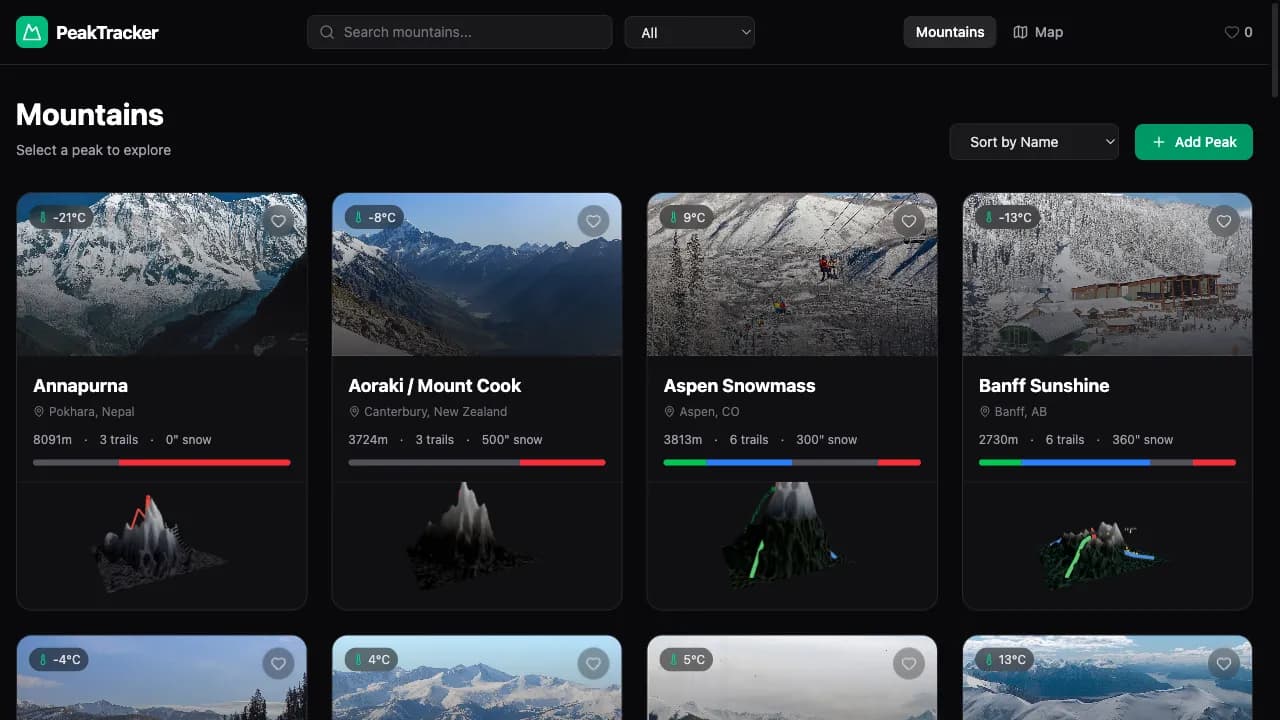This screenshot has height=720, width=1280.
Task: Click the -4°C temperature badge
Action: 58,659
